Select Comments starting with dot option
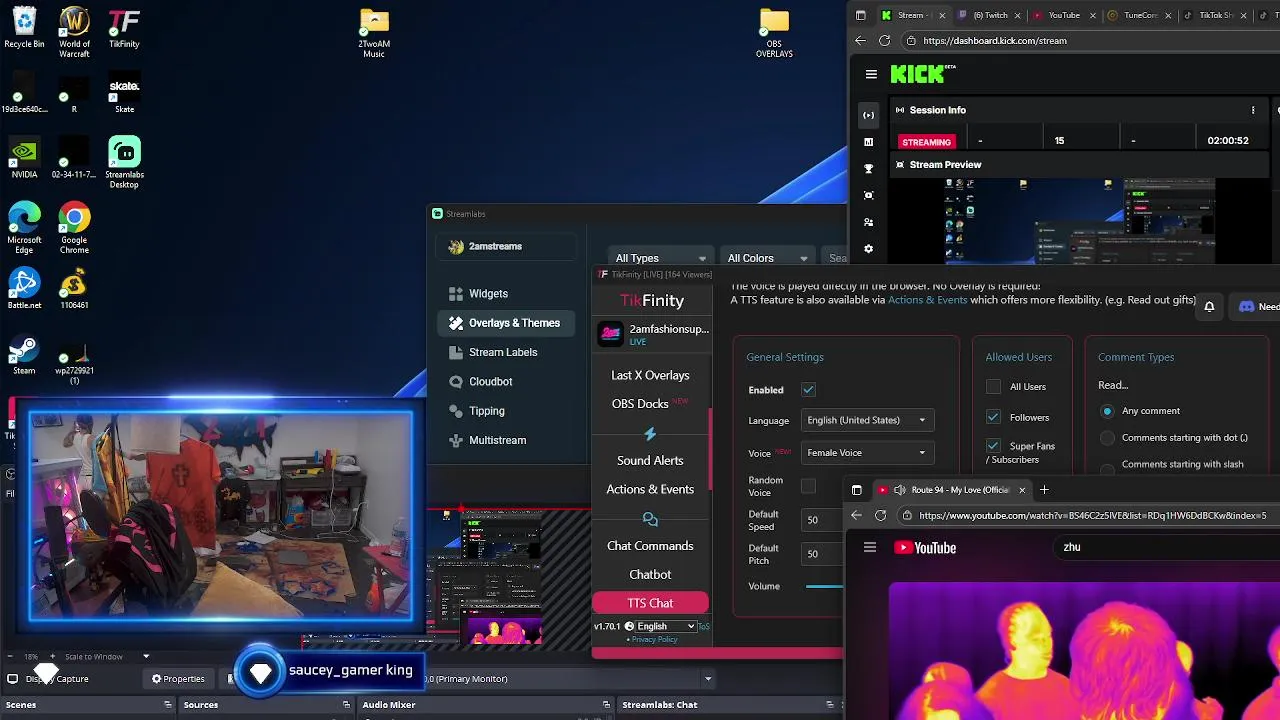This screenshot has height=720, width=1280. (1107, 438)
